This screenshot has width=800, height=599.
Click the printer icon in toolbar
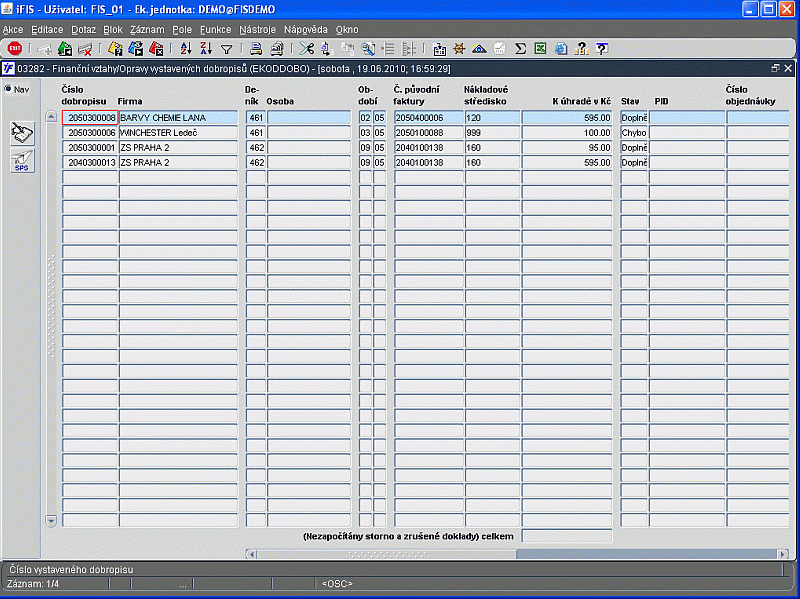[x=256, y=48]
